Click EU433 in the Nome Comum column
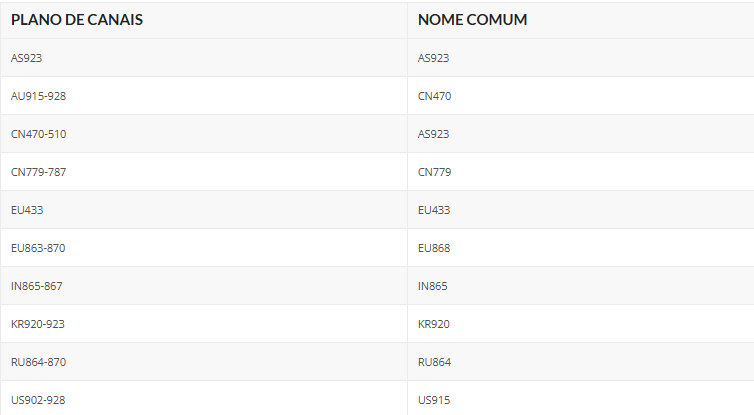754x415 pixels. click(x=433, y=210)
